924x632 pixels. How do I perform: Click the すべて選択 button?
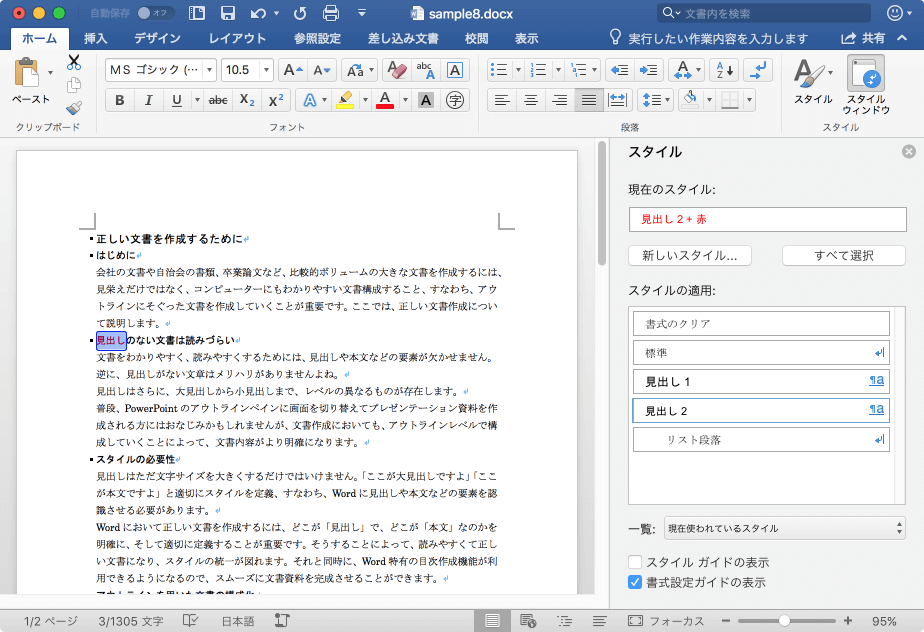click(x=843, y=255)
